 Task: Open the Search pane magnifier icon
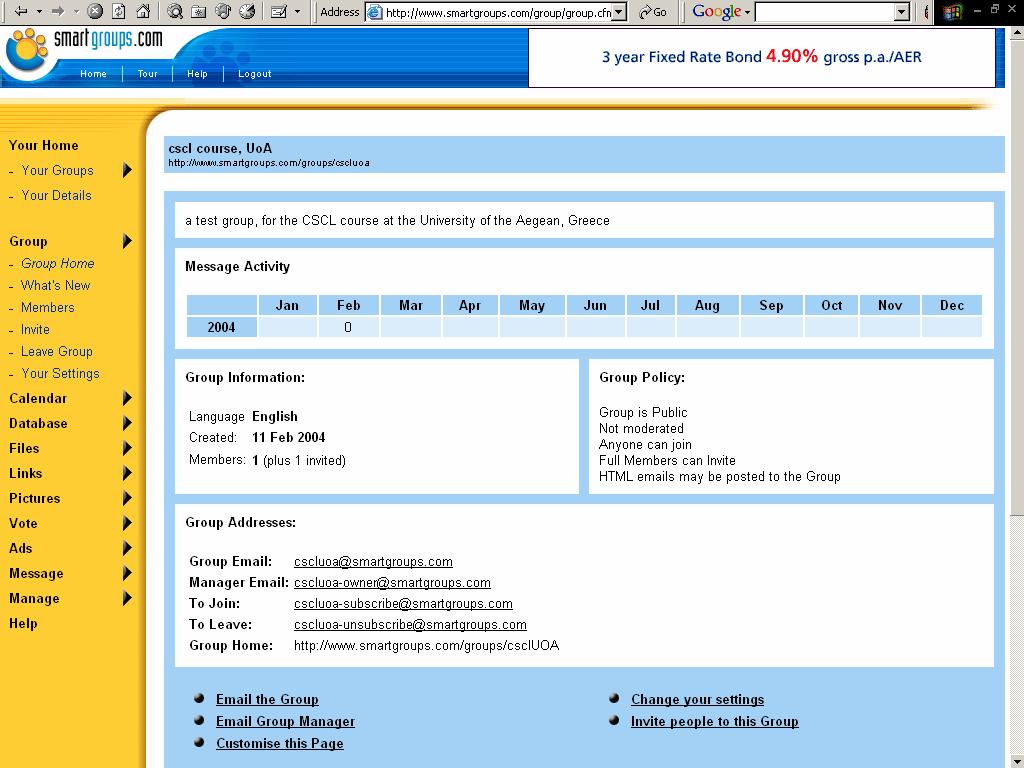click(x=174, y=11)
